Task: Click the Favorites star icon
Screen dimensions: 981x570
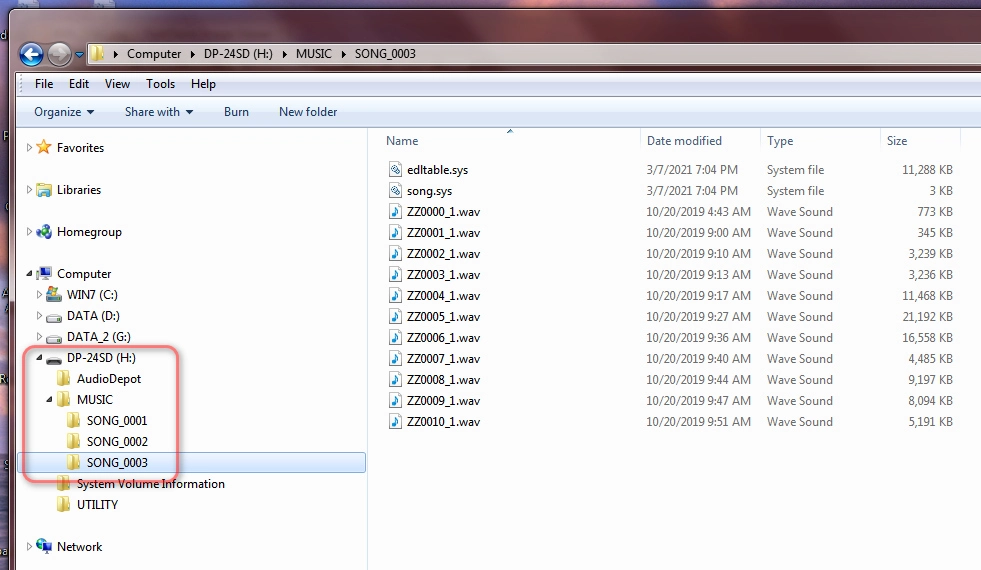Action: [44, 148]
